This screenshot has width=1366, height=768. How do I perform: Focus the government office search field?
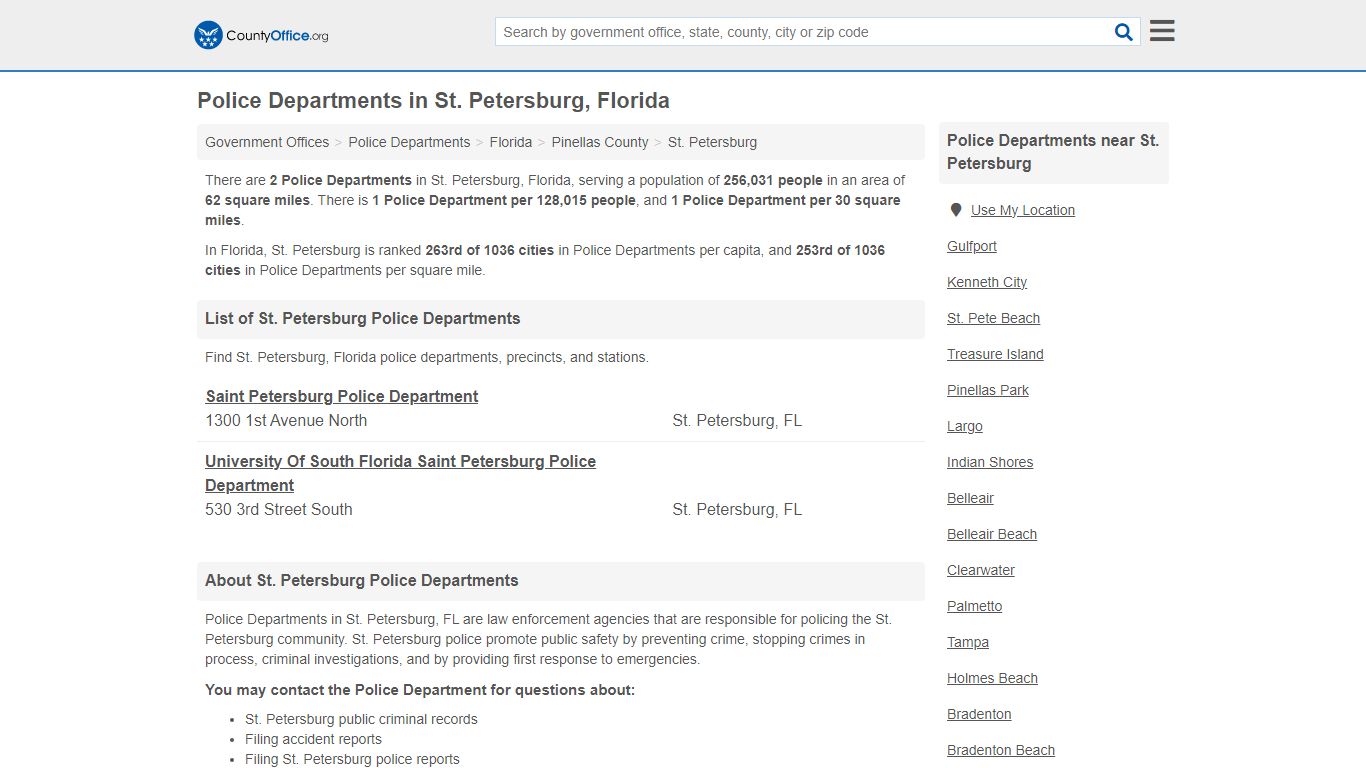click(x=805, y=32)
